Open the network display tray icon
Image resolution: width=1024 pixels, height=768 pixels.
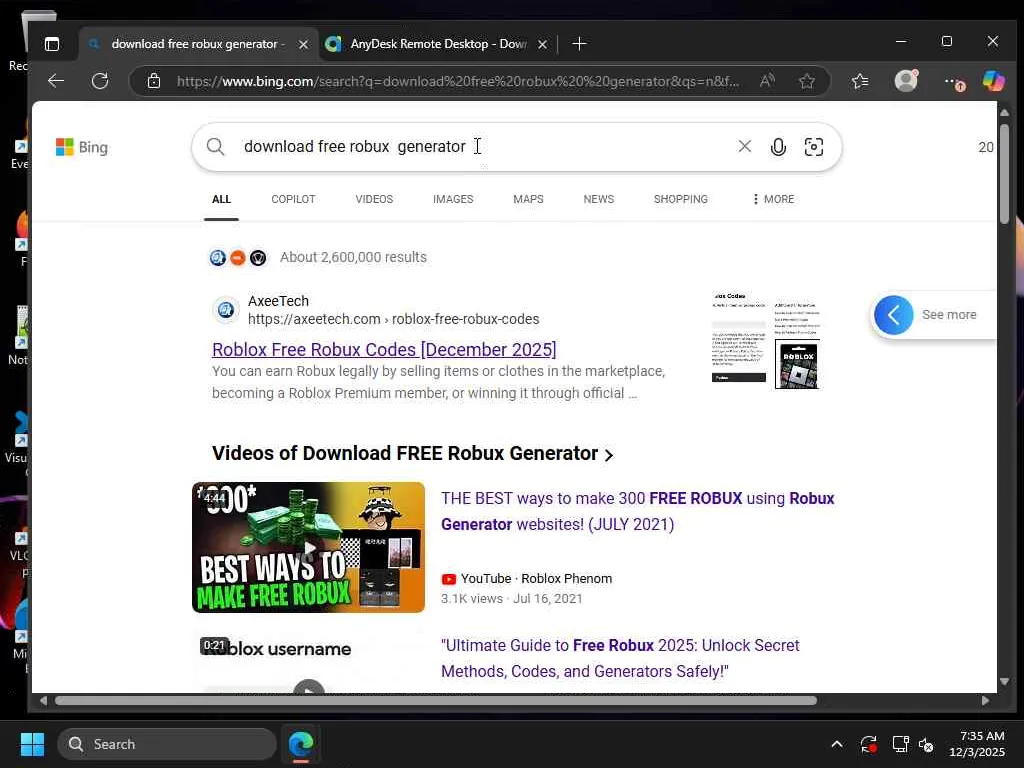pyautogui.click(x=901, y=744)
